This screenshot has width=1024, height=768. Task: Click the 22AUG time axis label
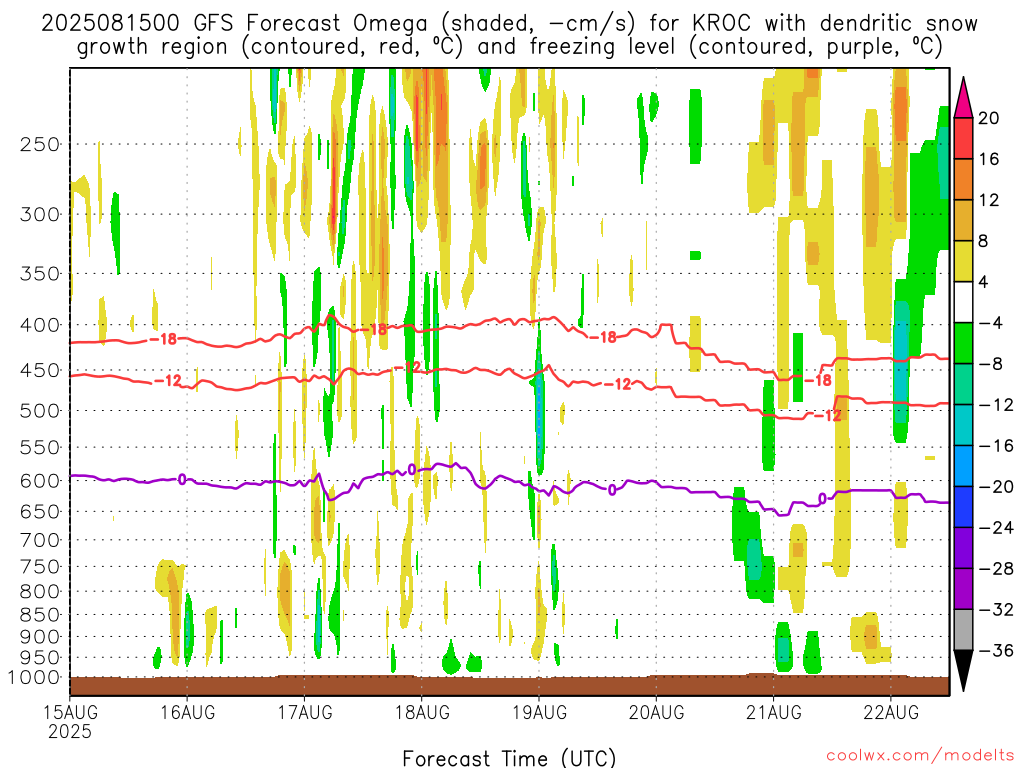point(891,712)
